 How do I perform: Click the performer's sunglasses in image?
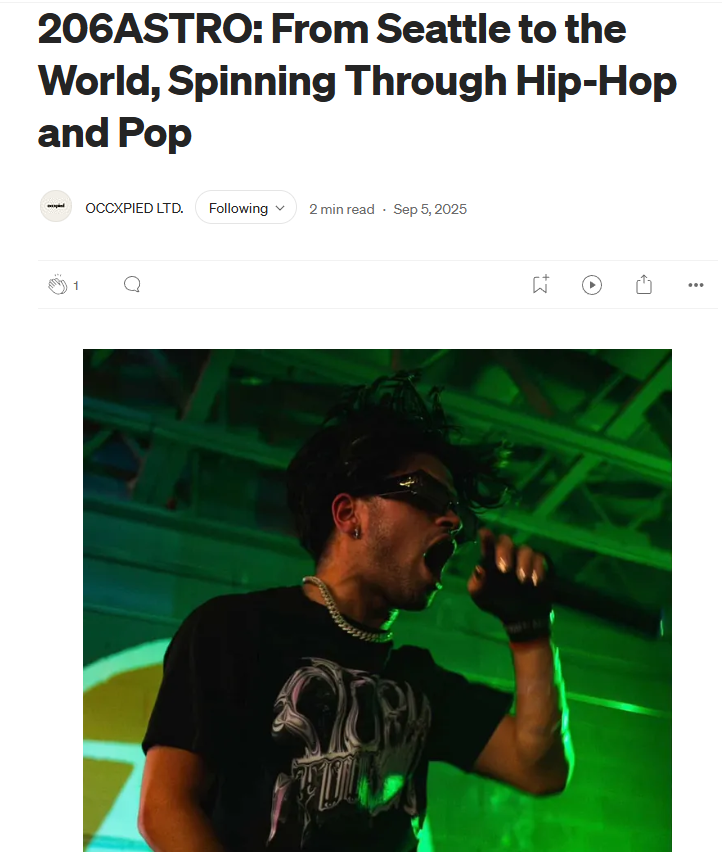pos(417,492)
